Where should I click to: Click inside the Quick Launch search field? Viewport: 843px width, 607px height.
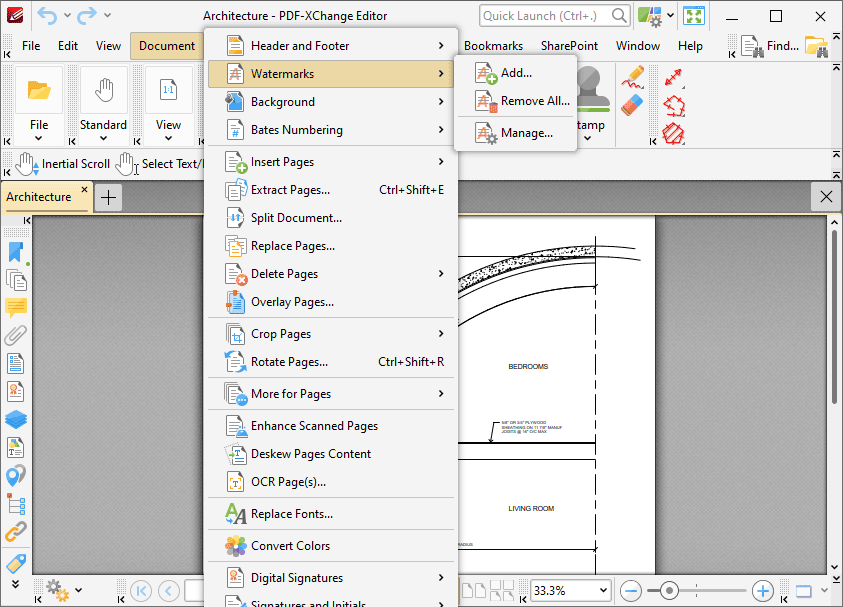pyautogui.click(x=554, y=16)
